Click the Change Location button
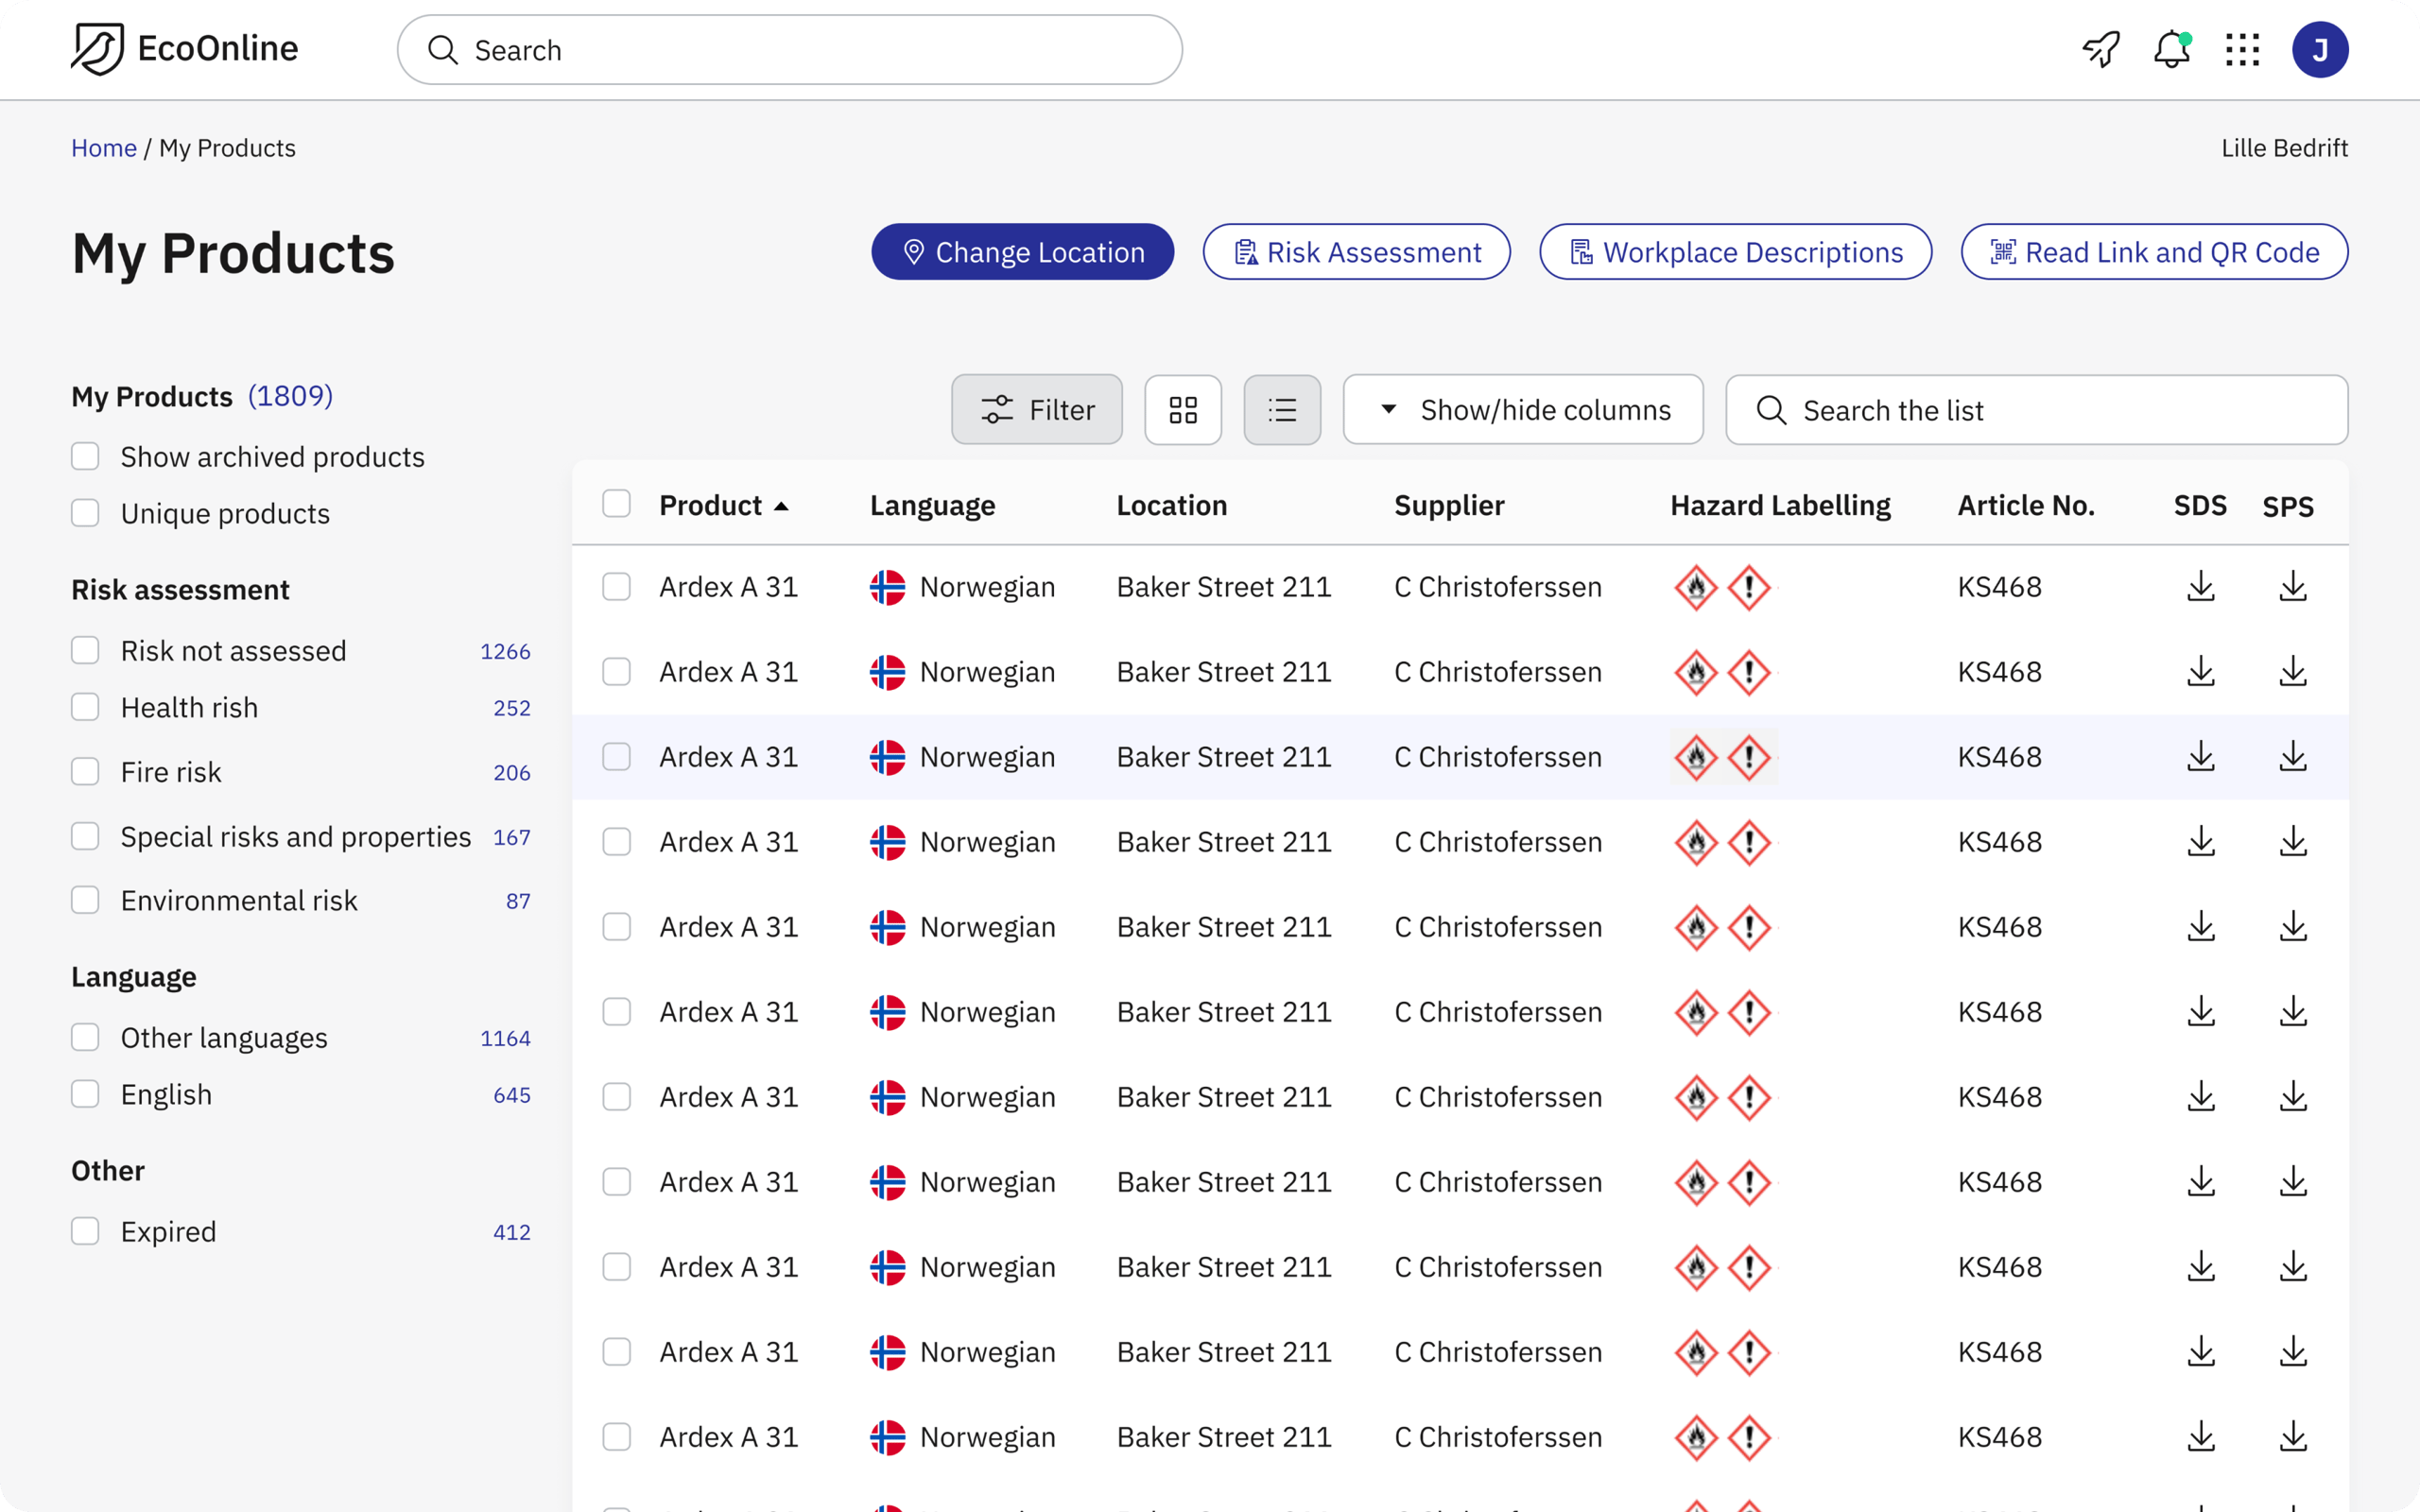Viewport: 2420px width, 1512px height. click(x=1022, y=252)
